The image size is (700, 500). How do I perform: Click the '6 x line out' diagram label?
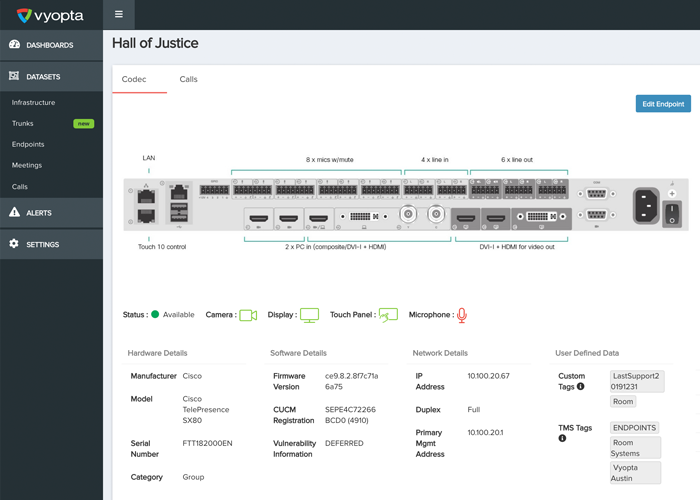click(x=517, y=160)
